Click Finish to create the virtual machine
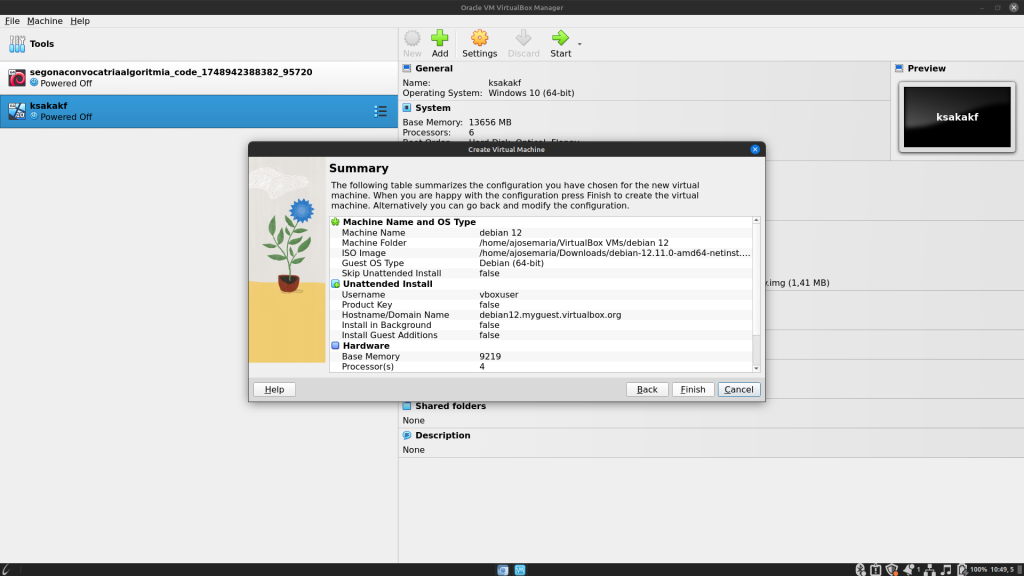The height and width of the screenshot is (576, 1024). 693,389
